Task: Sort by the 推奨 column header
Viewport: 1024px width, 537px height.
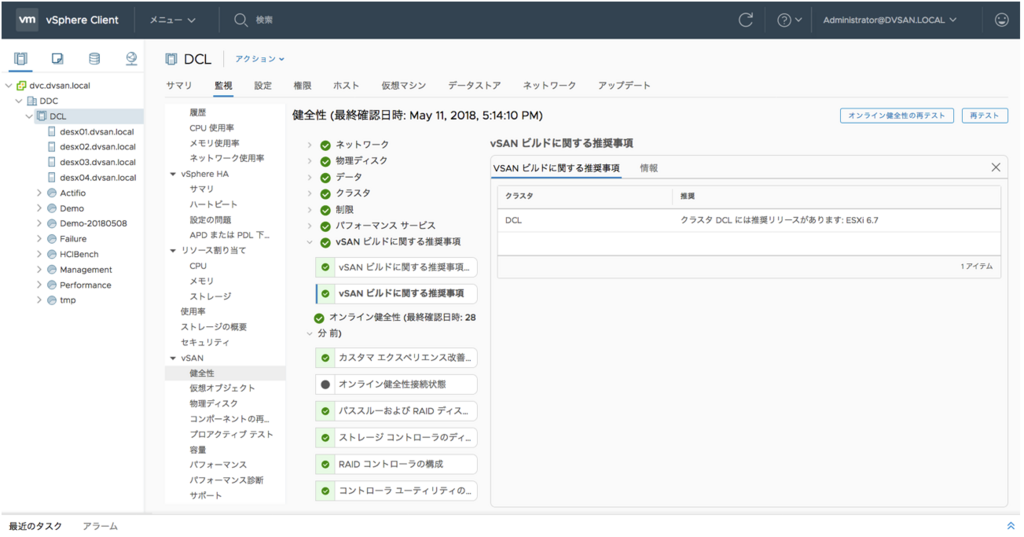Action: [687, 196]
